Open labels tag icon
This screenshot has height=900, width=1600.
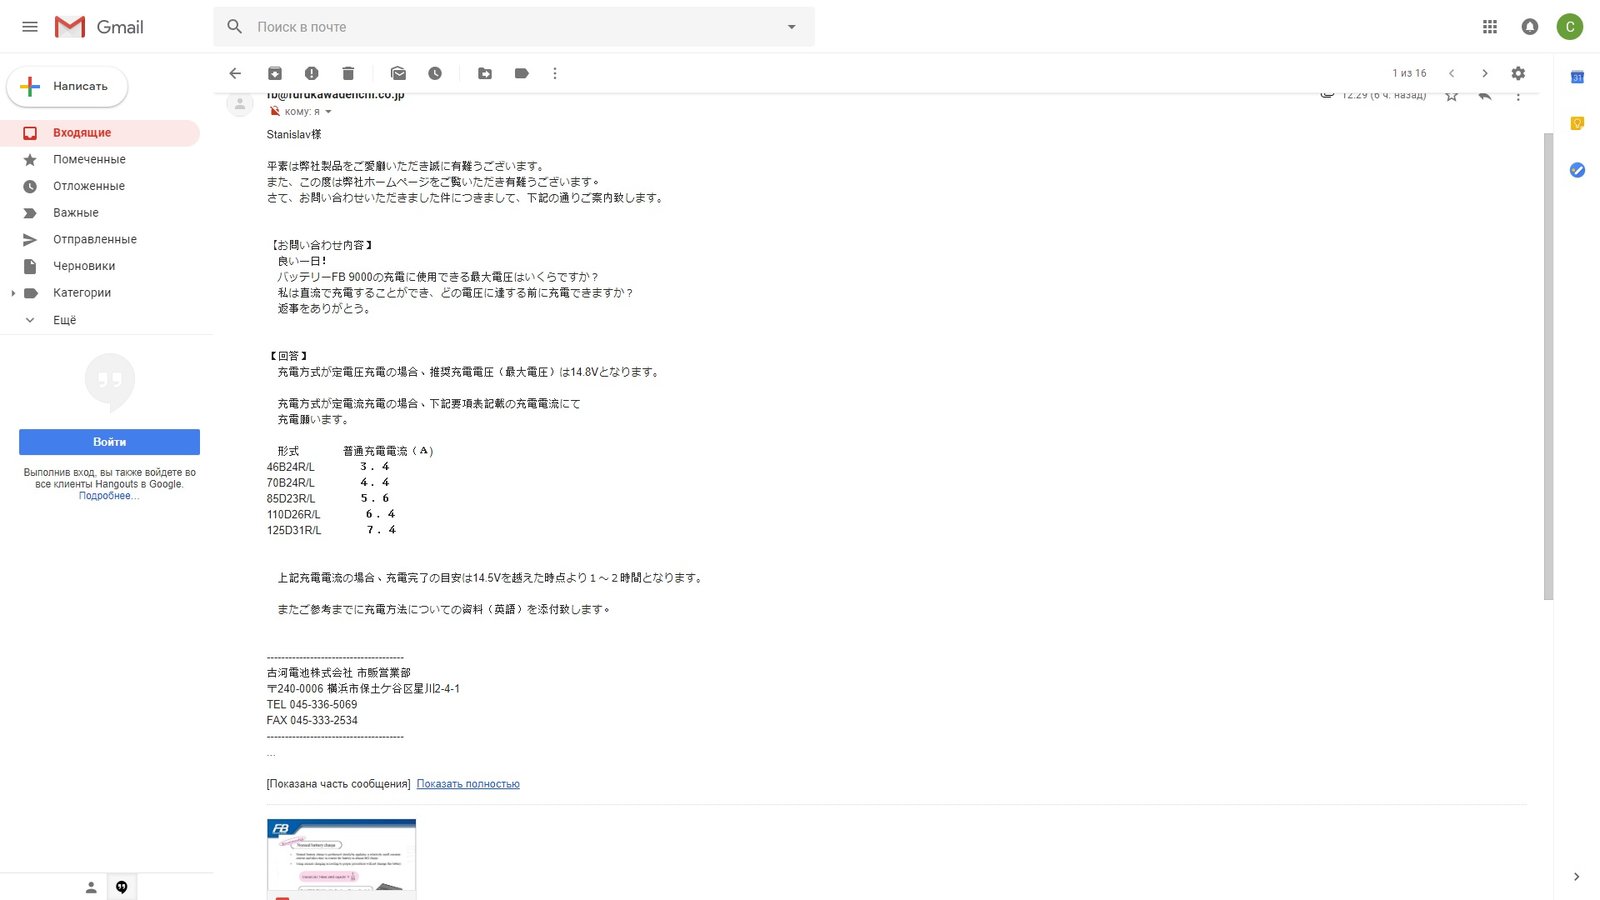point(521,73)
